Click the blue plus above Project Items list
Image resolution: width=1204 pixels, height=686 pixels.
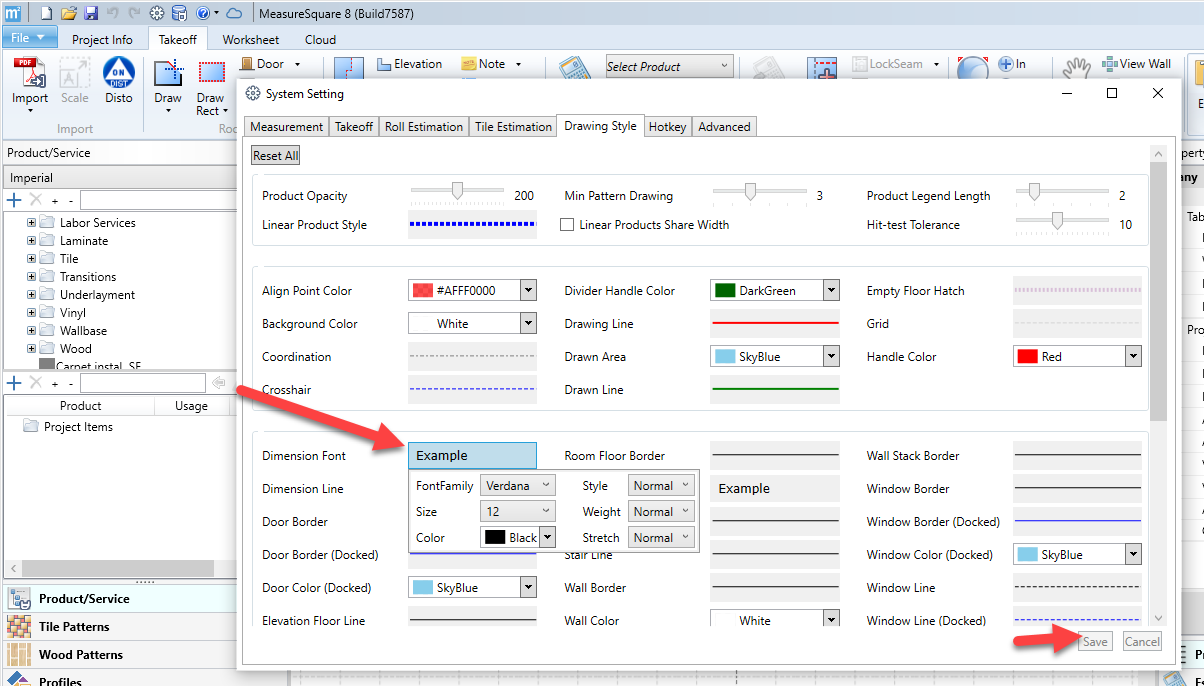pos(14,383)
